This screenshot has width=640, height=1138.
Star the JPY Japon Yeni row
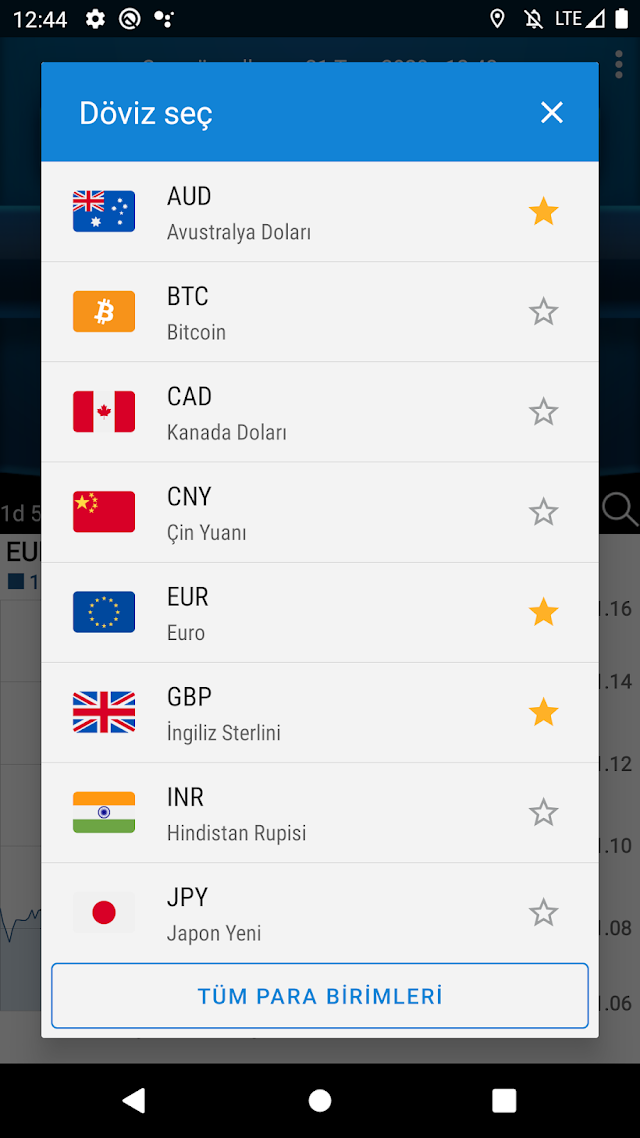[543, 913]
